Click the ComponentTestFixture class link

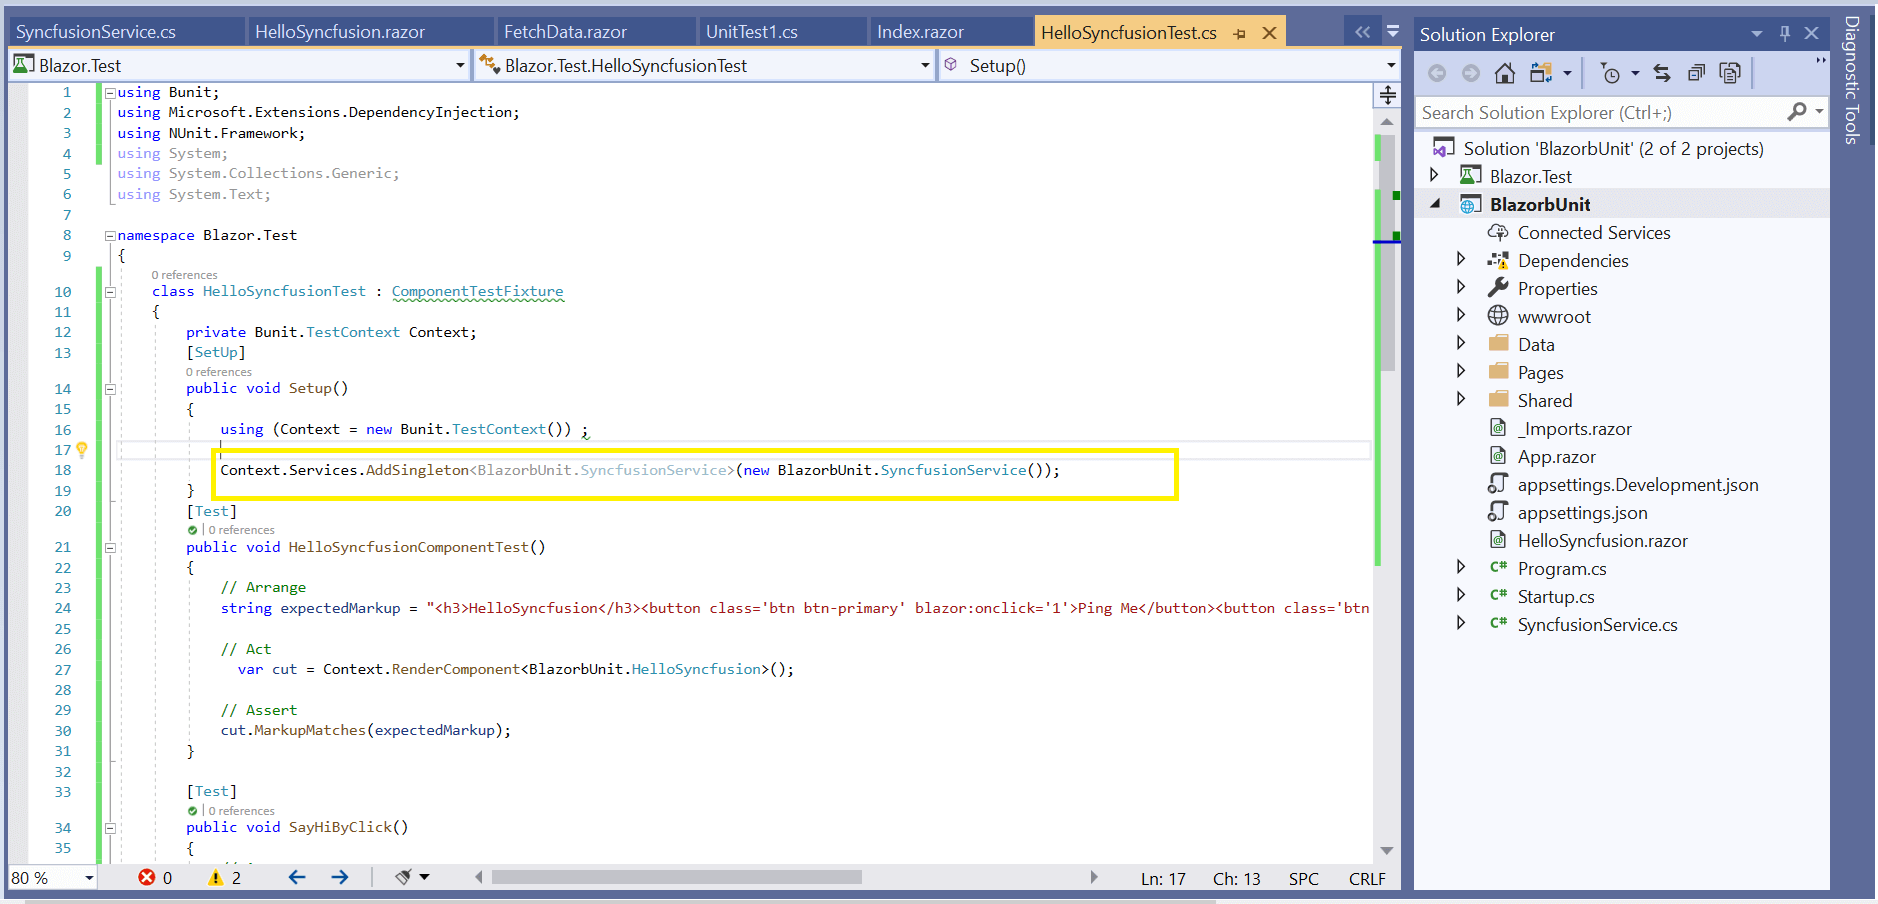[x=477, y=291]
